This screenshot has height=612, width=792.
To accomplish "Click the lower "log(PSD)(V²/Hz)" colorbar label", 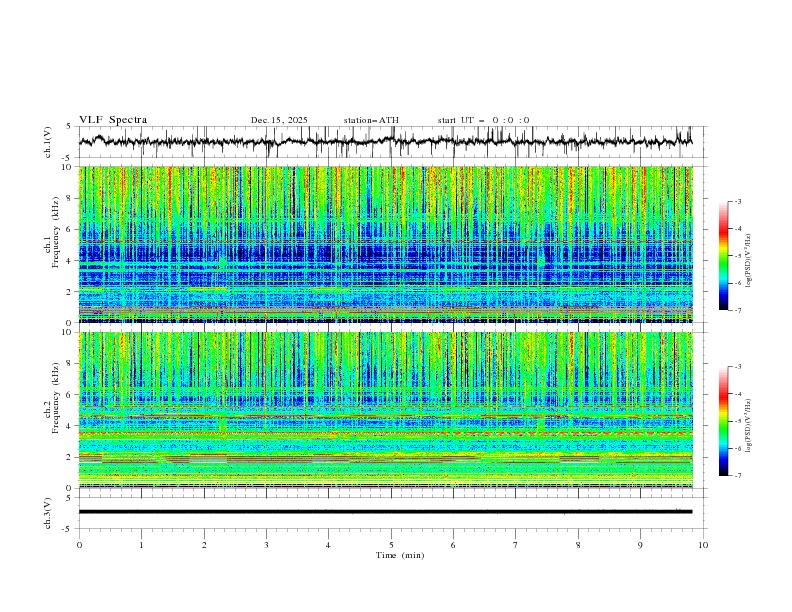I will point(748,425).
